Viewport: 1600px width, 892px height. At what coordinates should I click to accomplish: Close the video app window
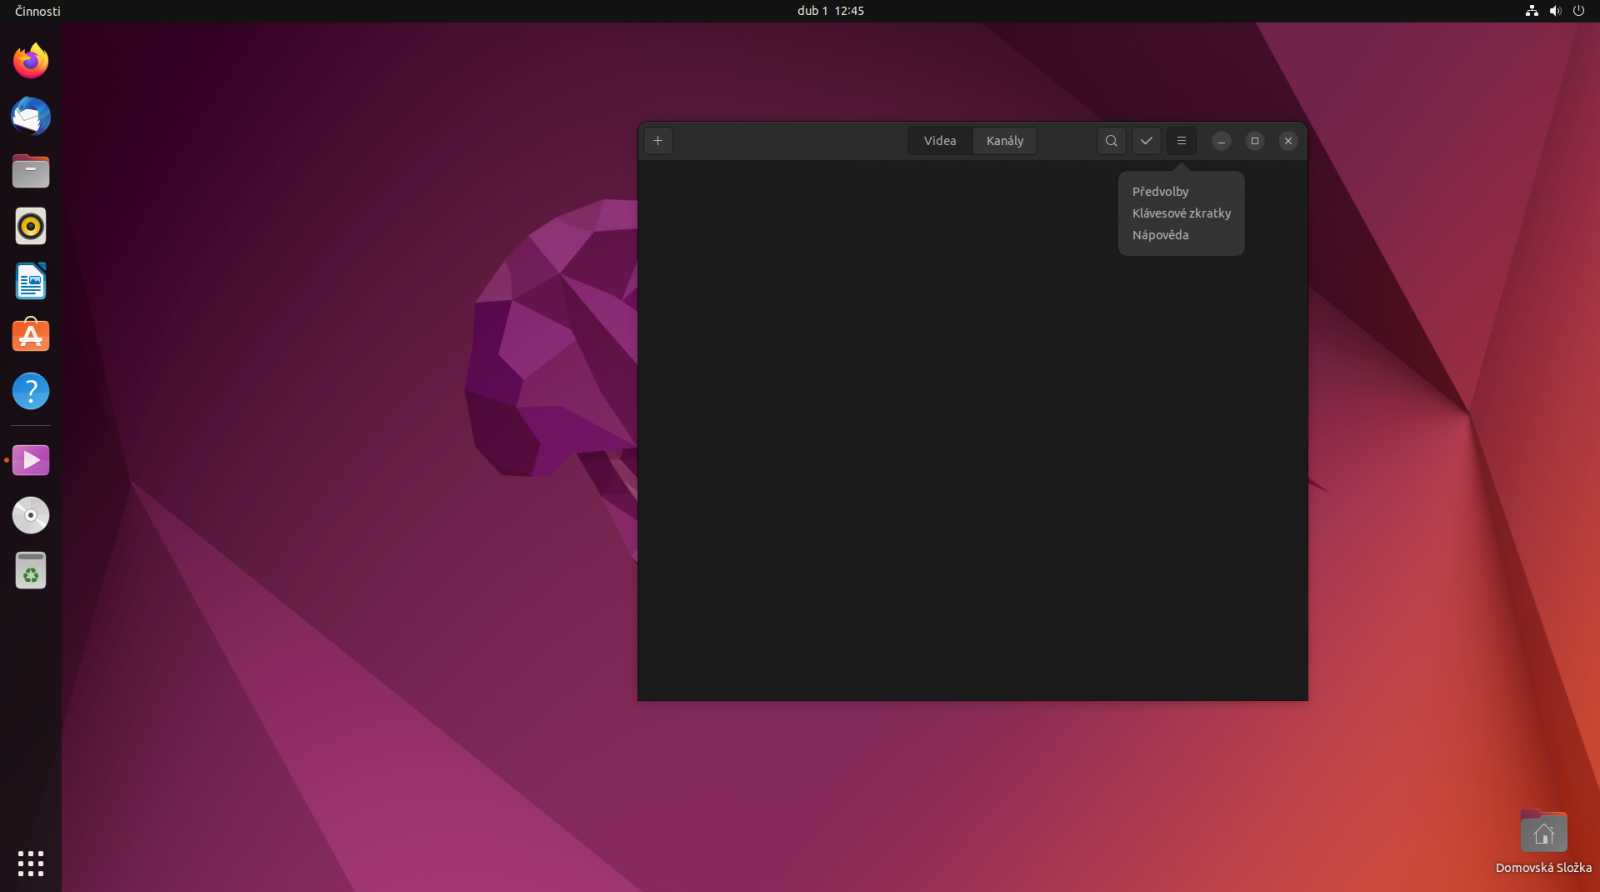(1288, 141)
